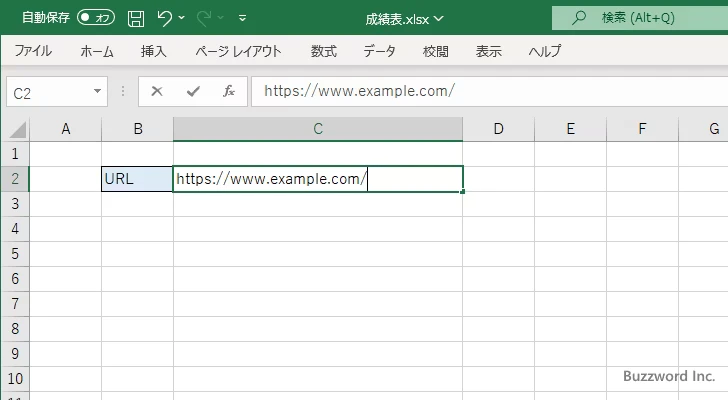This screenshot has width=728, height=400.
Task: Select row 1 header
Action: click(15, 154)
